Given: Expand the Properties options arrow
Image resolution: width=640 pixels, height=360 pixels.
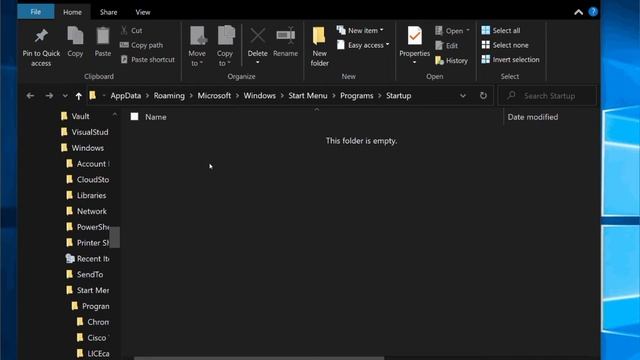Looking at the screenshot, I should pyautogui.click(x=414, y=62).
